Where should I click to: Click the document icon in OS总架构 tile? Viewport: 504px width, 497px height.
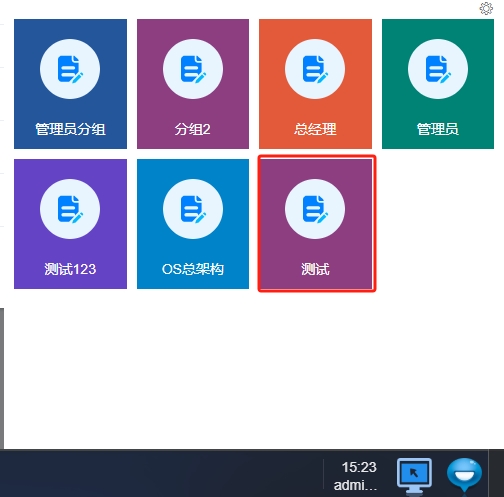click(193, 209)
